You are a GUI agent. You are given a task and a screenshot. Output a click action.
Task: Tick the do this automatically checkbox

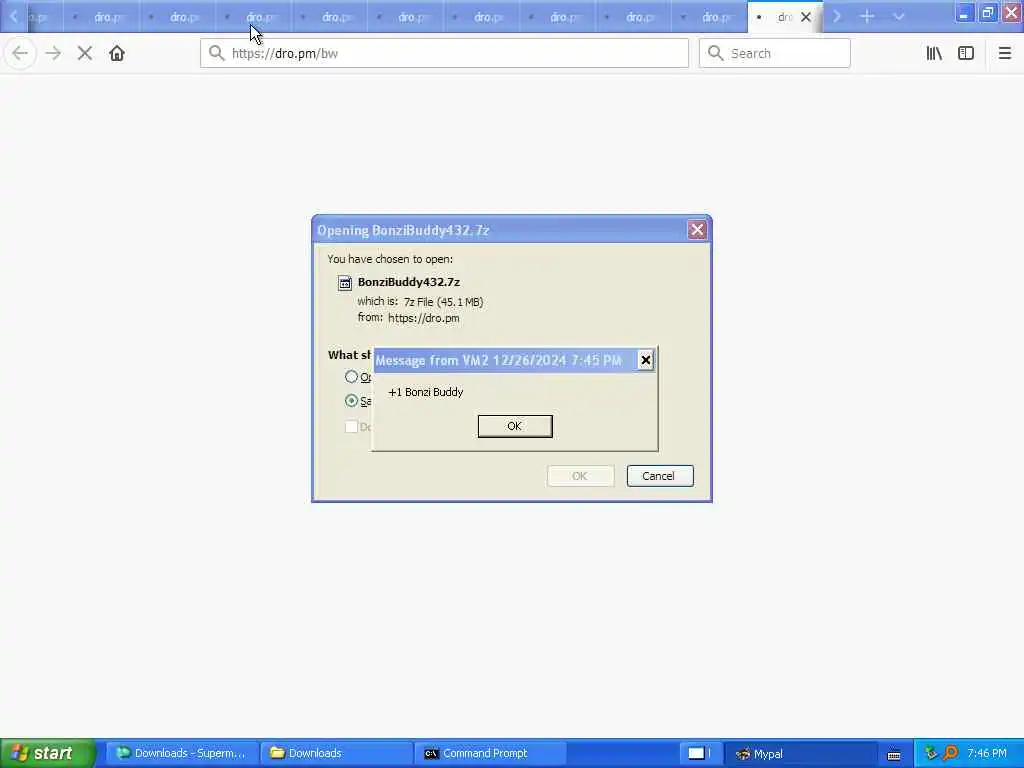[x=351, y=426]
